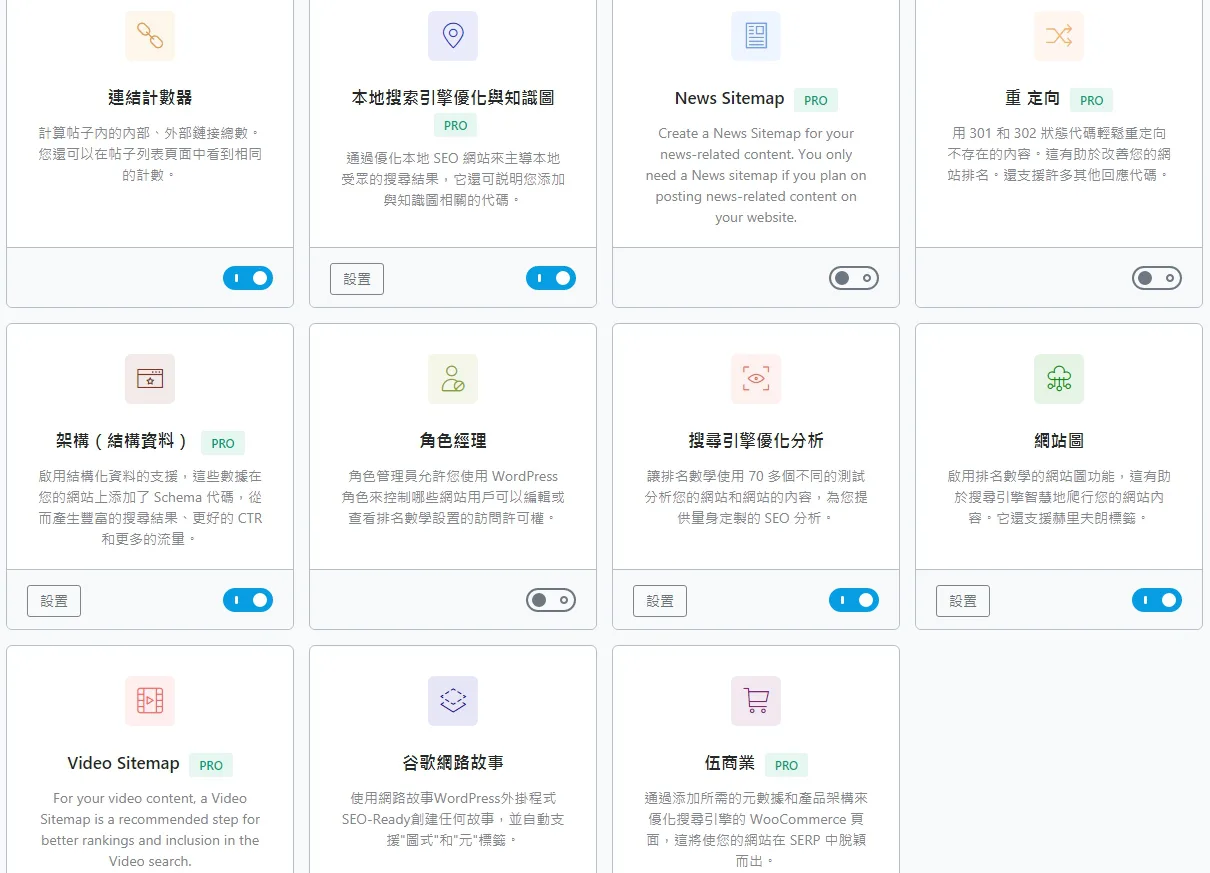
Task: Enable the News Sitemap toggle
Action: pyautogui.click(x=854, y=278)
